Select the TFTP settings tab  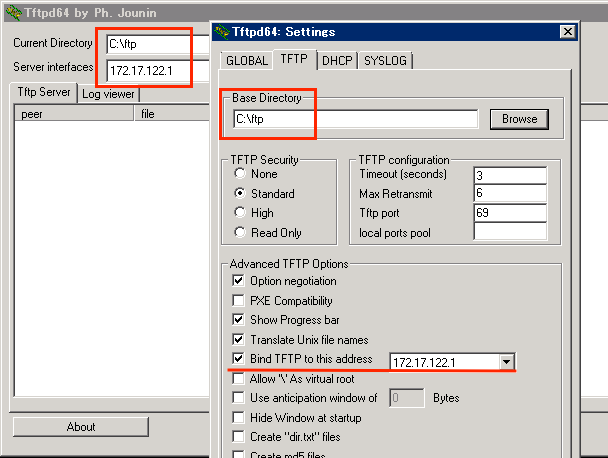tap(294, 59)
